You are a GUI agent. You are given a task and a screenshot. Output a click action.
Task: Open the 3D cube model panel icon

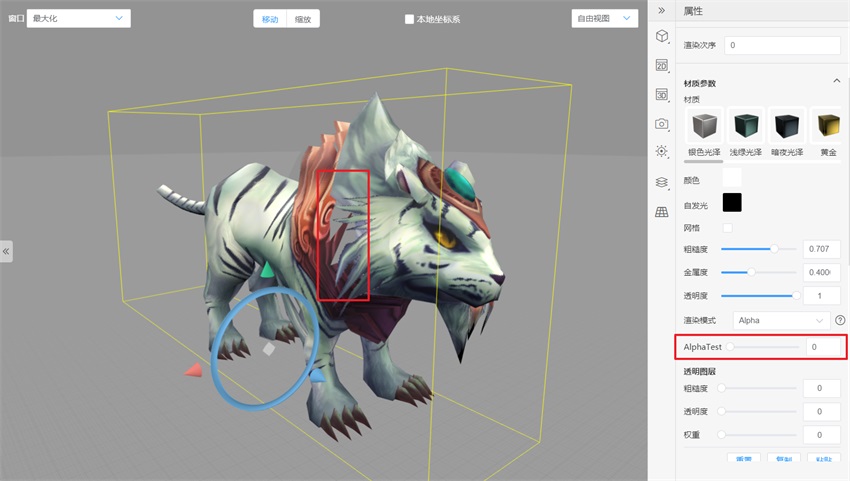(x=661, y=36)
